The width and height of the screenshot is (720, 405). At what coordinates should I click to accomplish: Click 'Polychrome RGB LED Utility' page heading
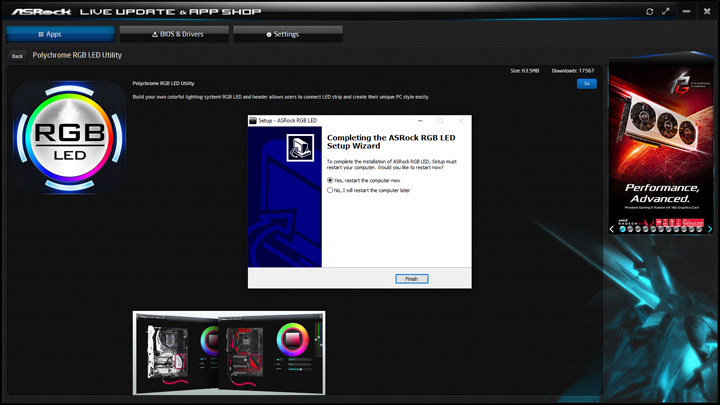pyautogui.click(x=77, y=55)
